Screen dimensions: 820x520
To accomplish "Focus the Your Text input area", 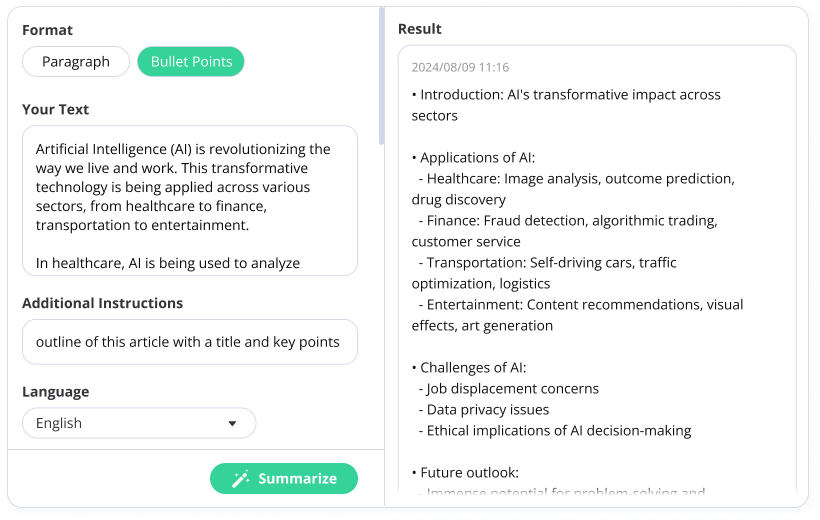I will [x=190, y=200].
